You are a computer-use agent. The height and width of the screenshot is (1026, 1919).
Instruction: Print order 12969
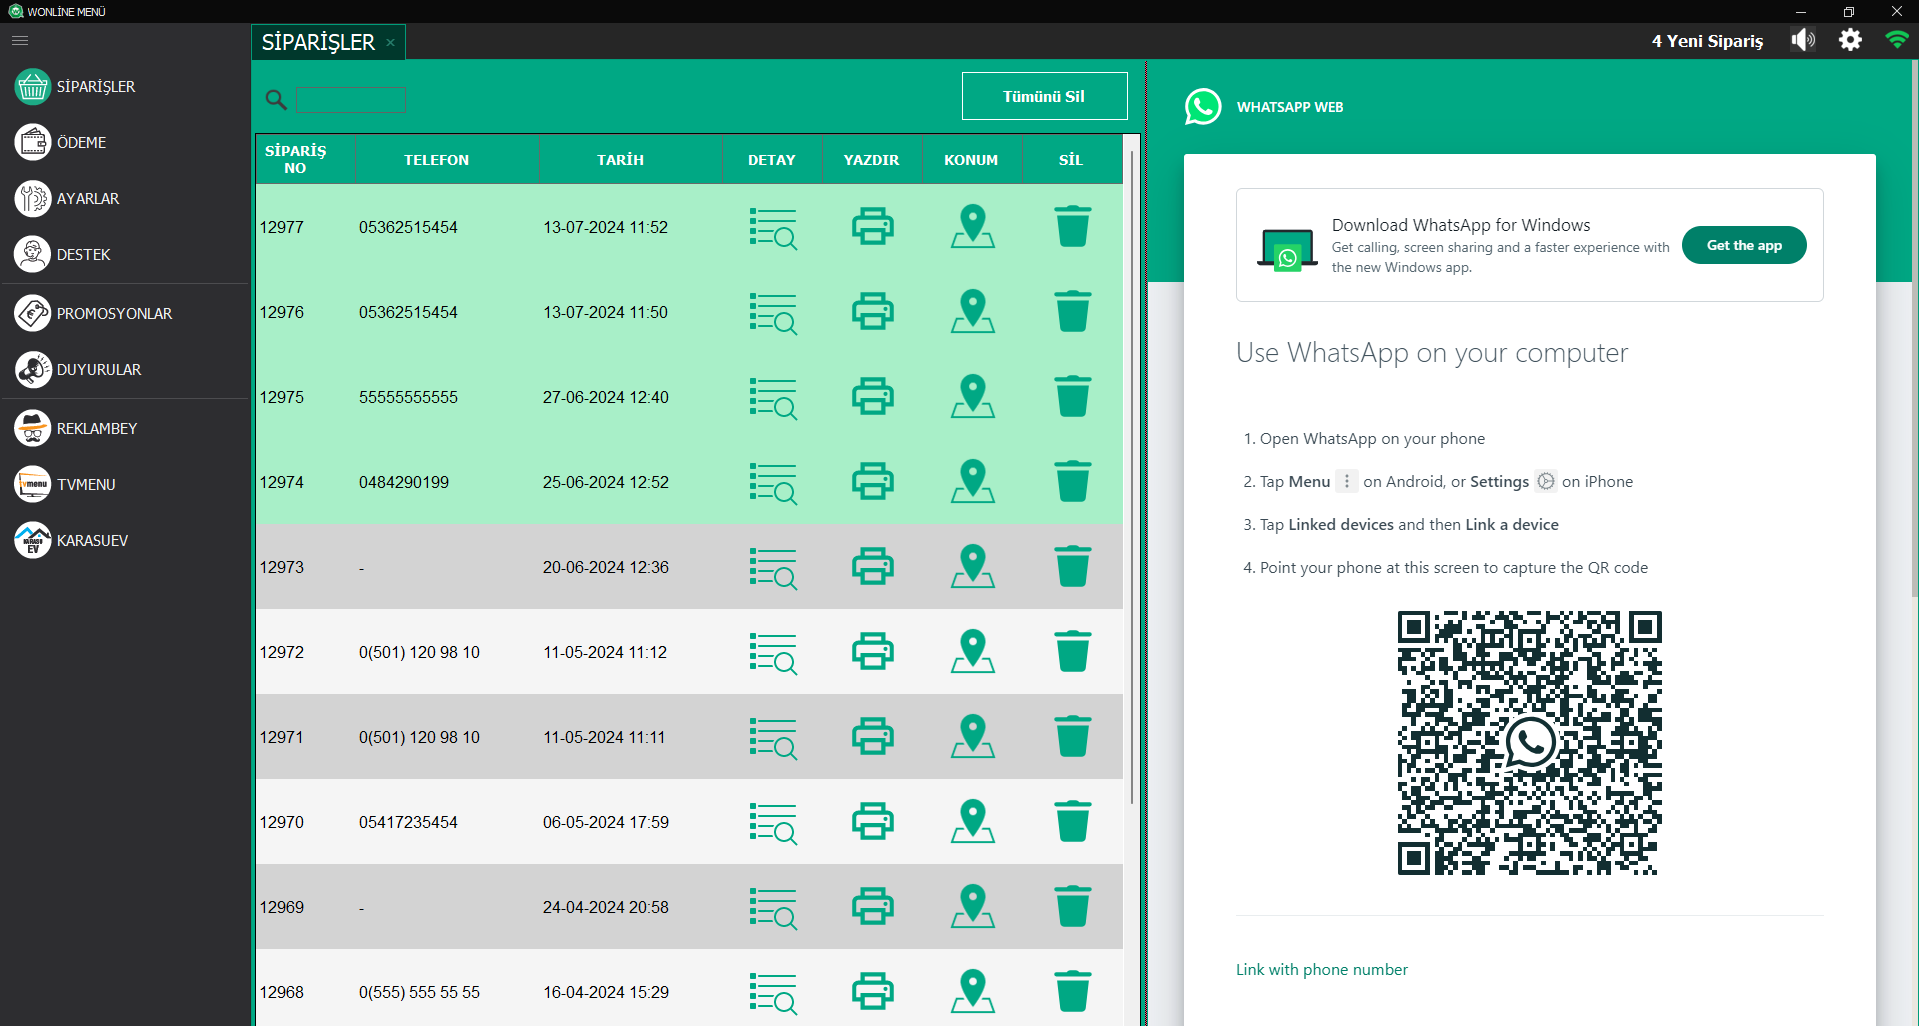(x=872, y=906)
